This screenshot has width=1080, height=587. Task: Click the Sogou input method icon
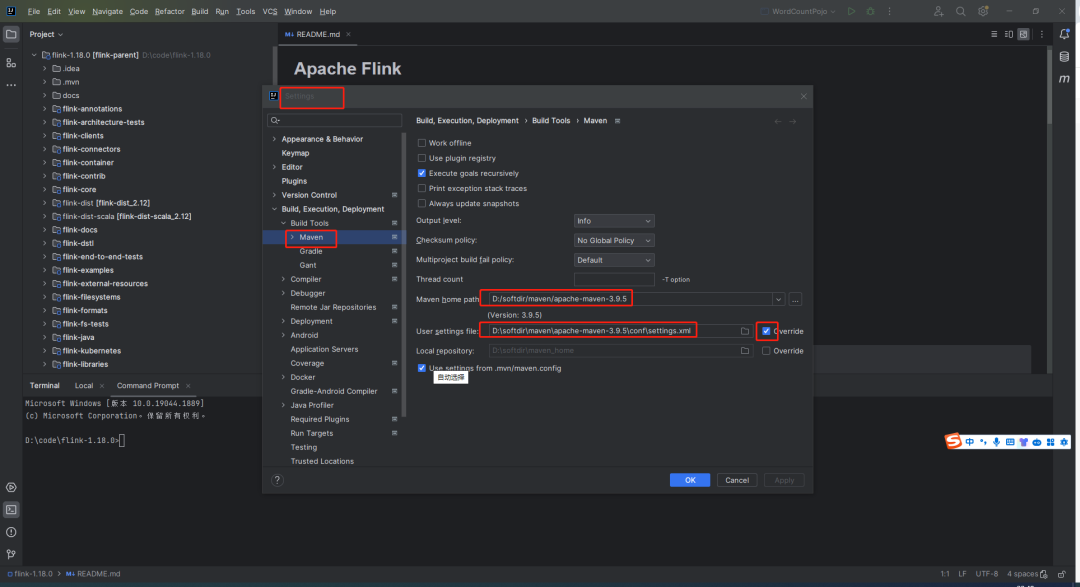[953, 442]
